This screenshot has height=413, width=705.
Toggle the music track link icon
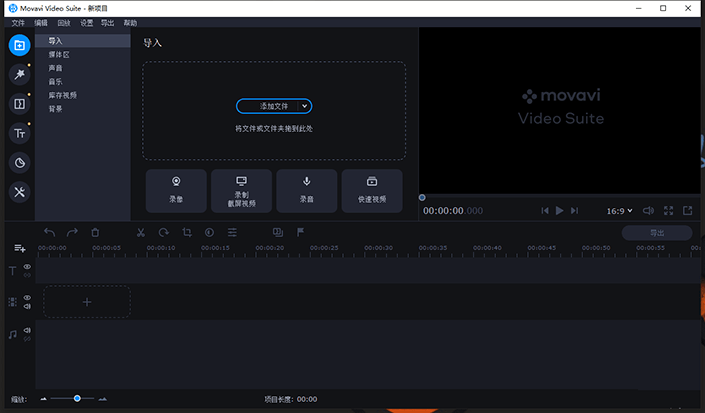point(27,339)
